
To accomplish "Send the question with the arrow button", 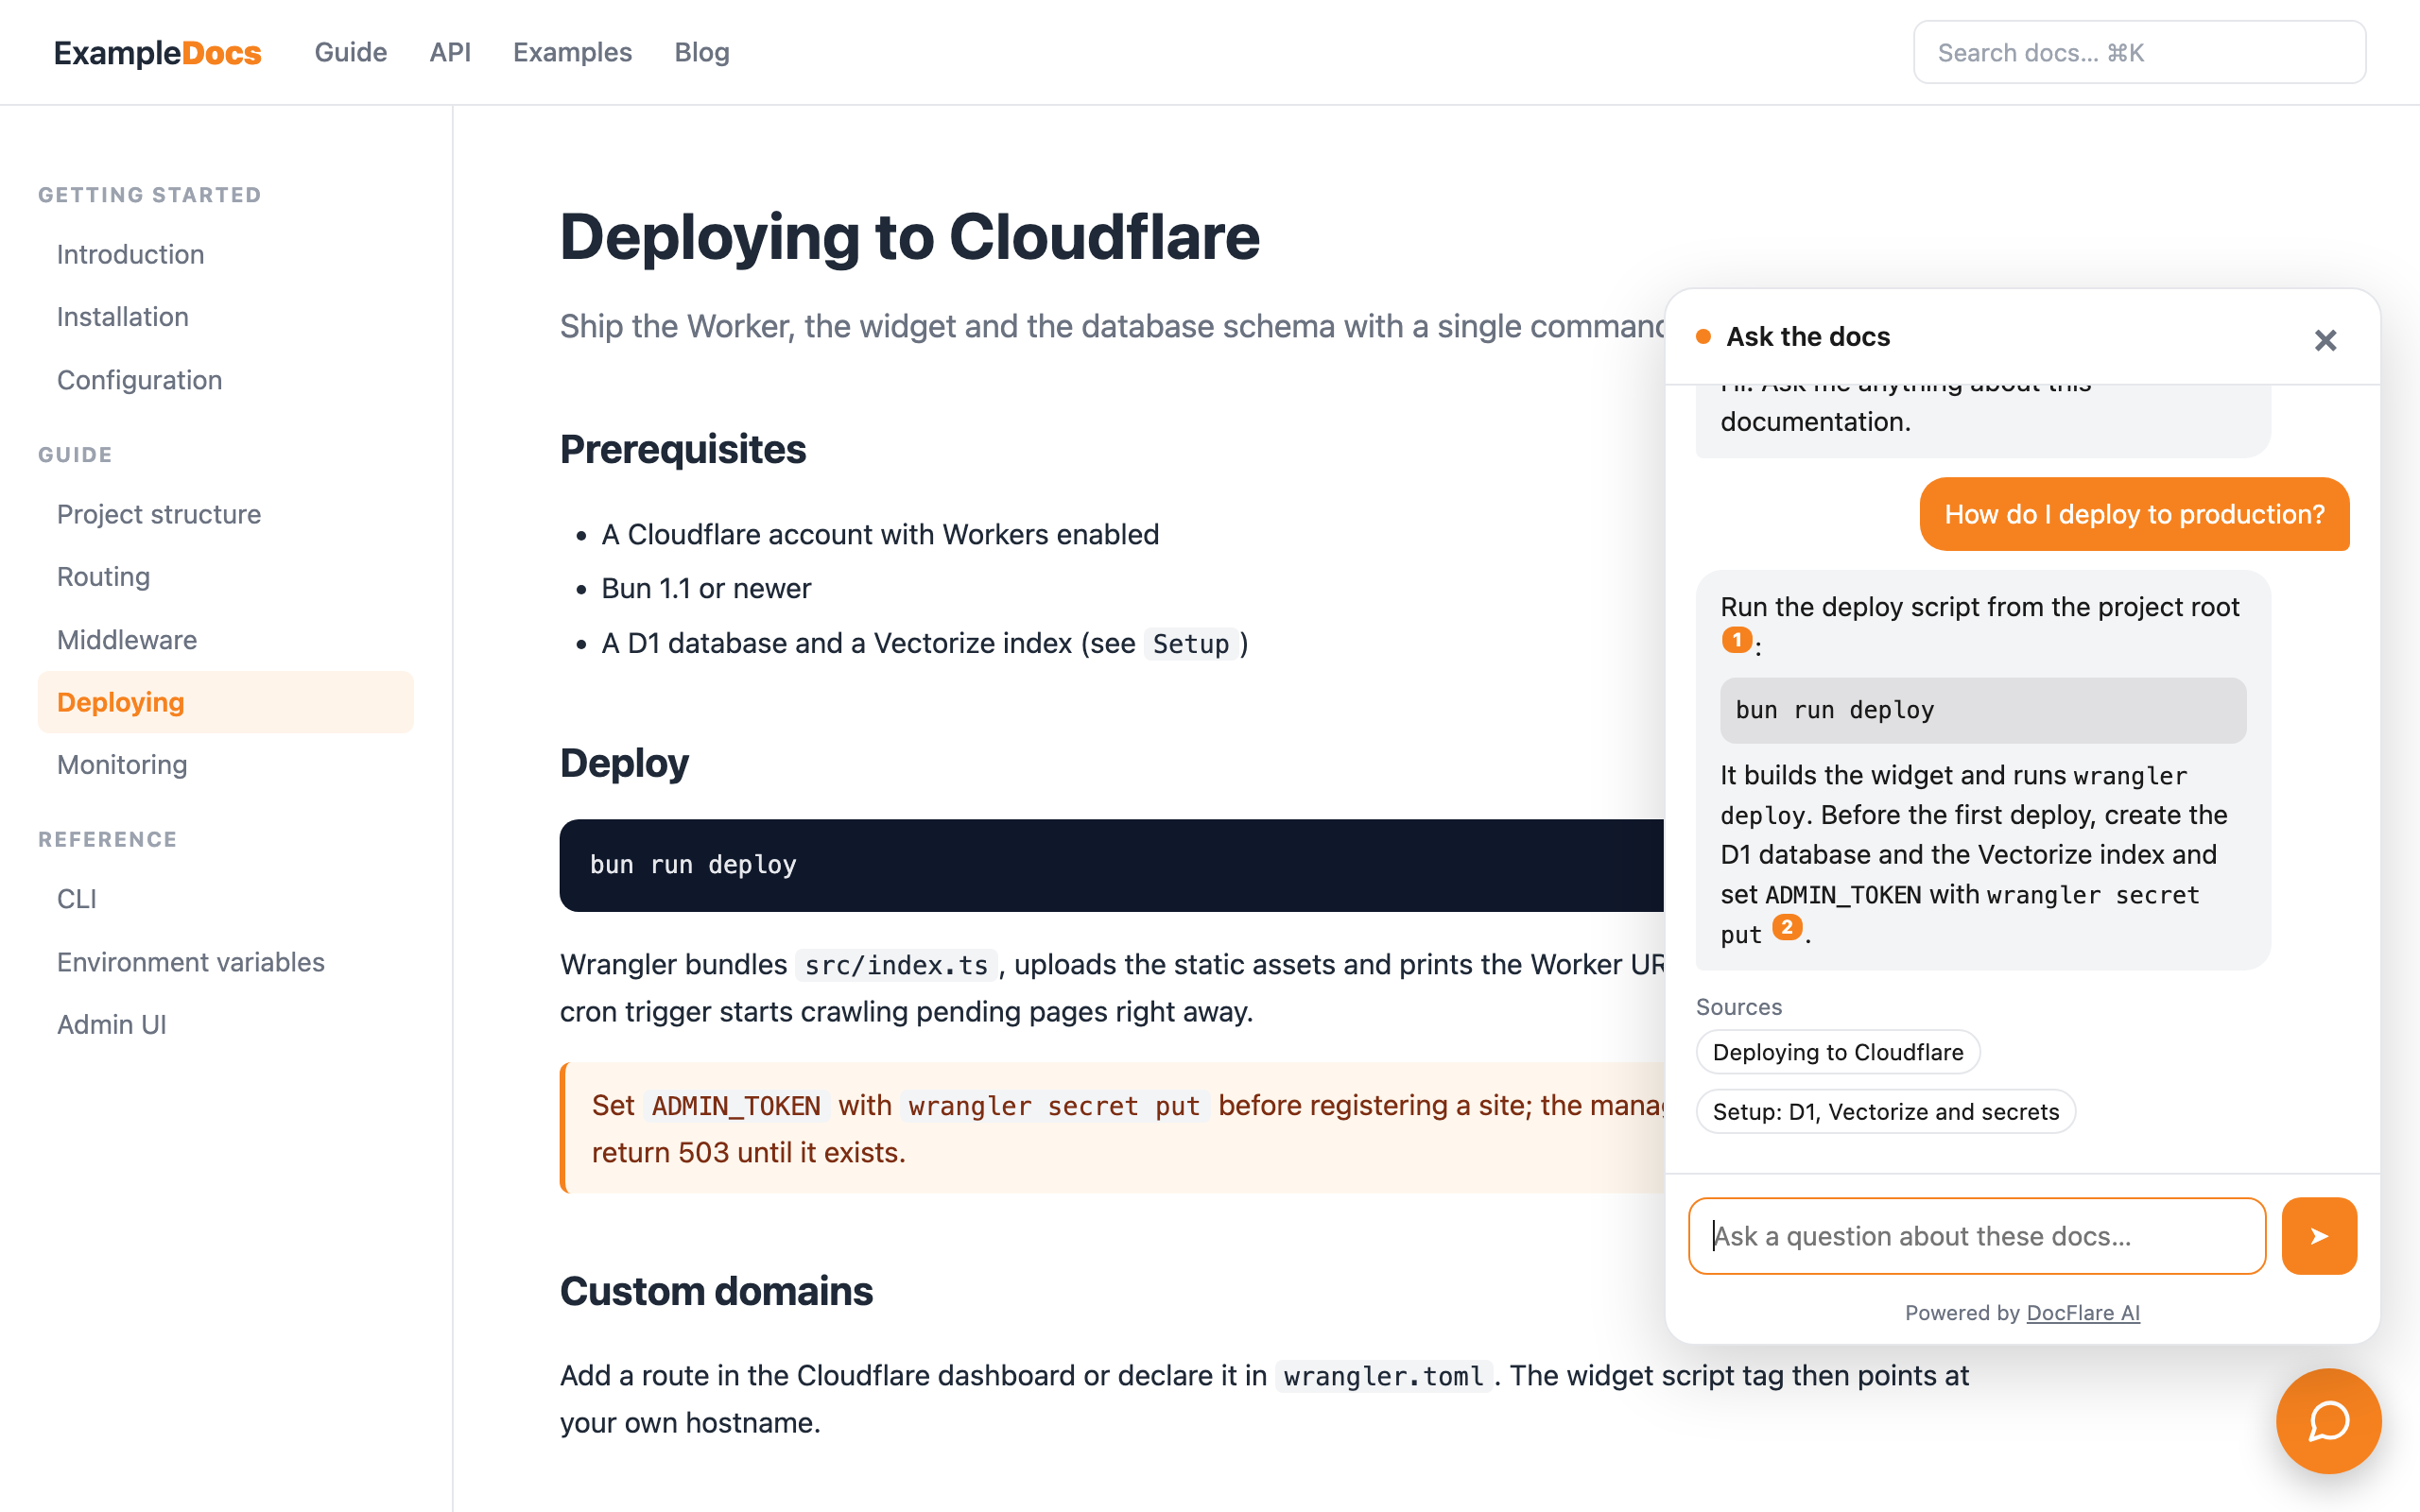I will (x=2319, y=1236).
